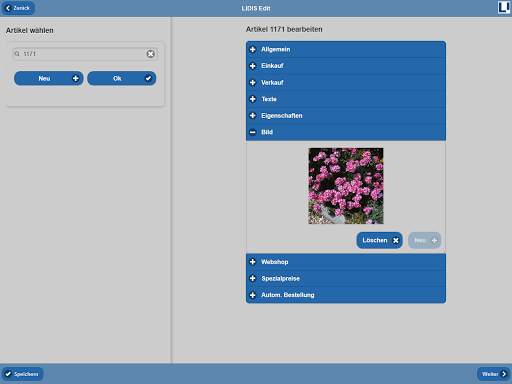Expand the Einkauf section
The width and height of the screenshot is (512, 384).
346,66
